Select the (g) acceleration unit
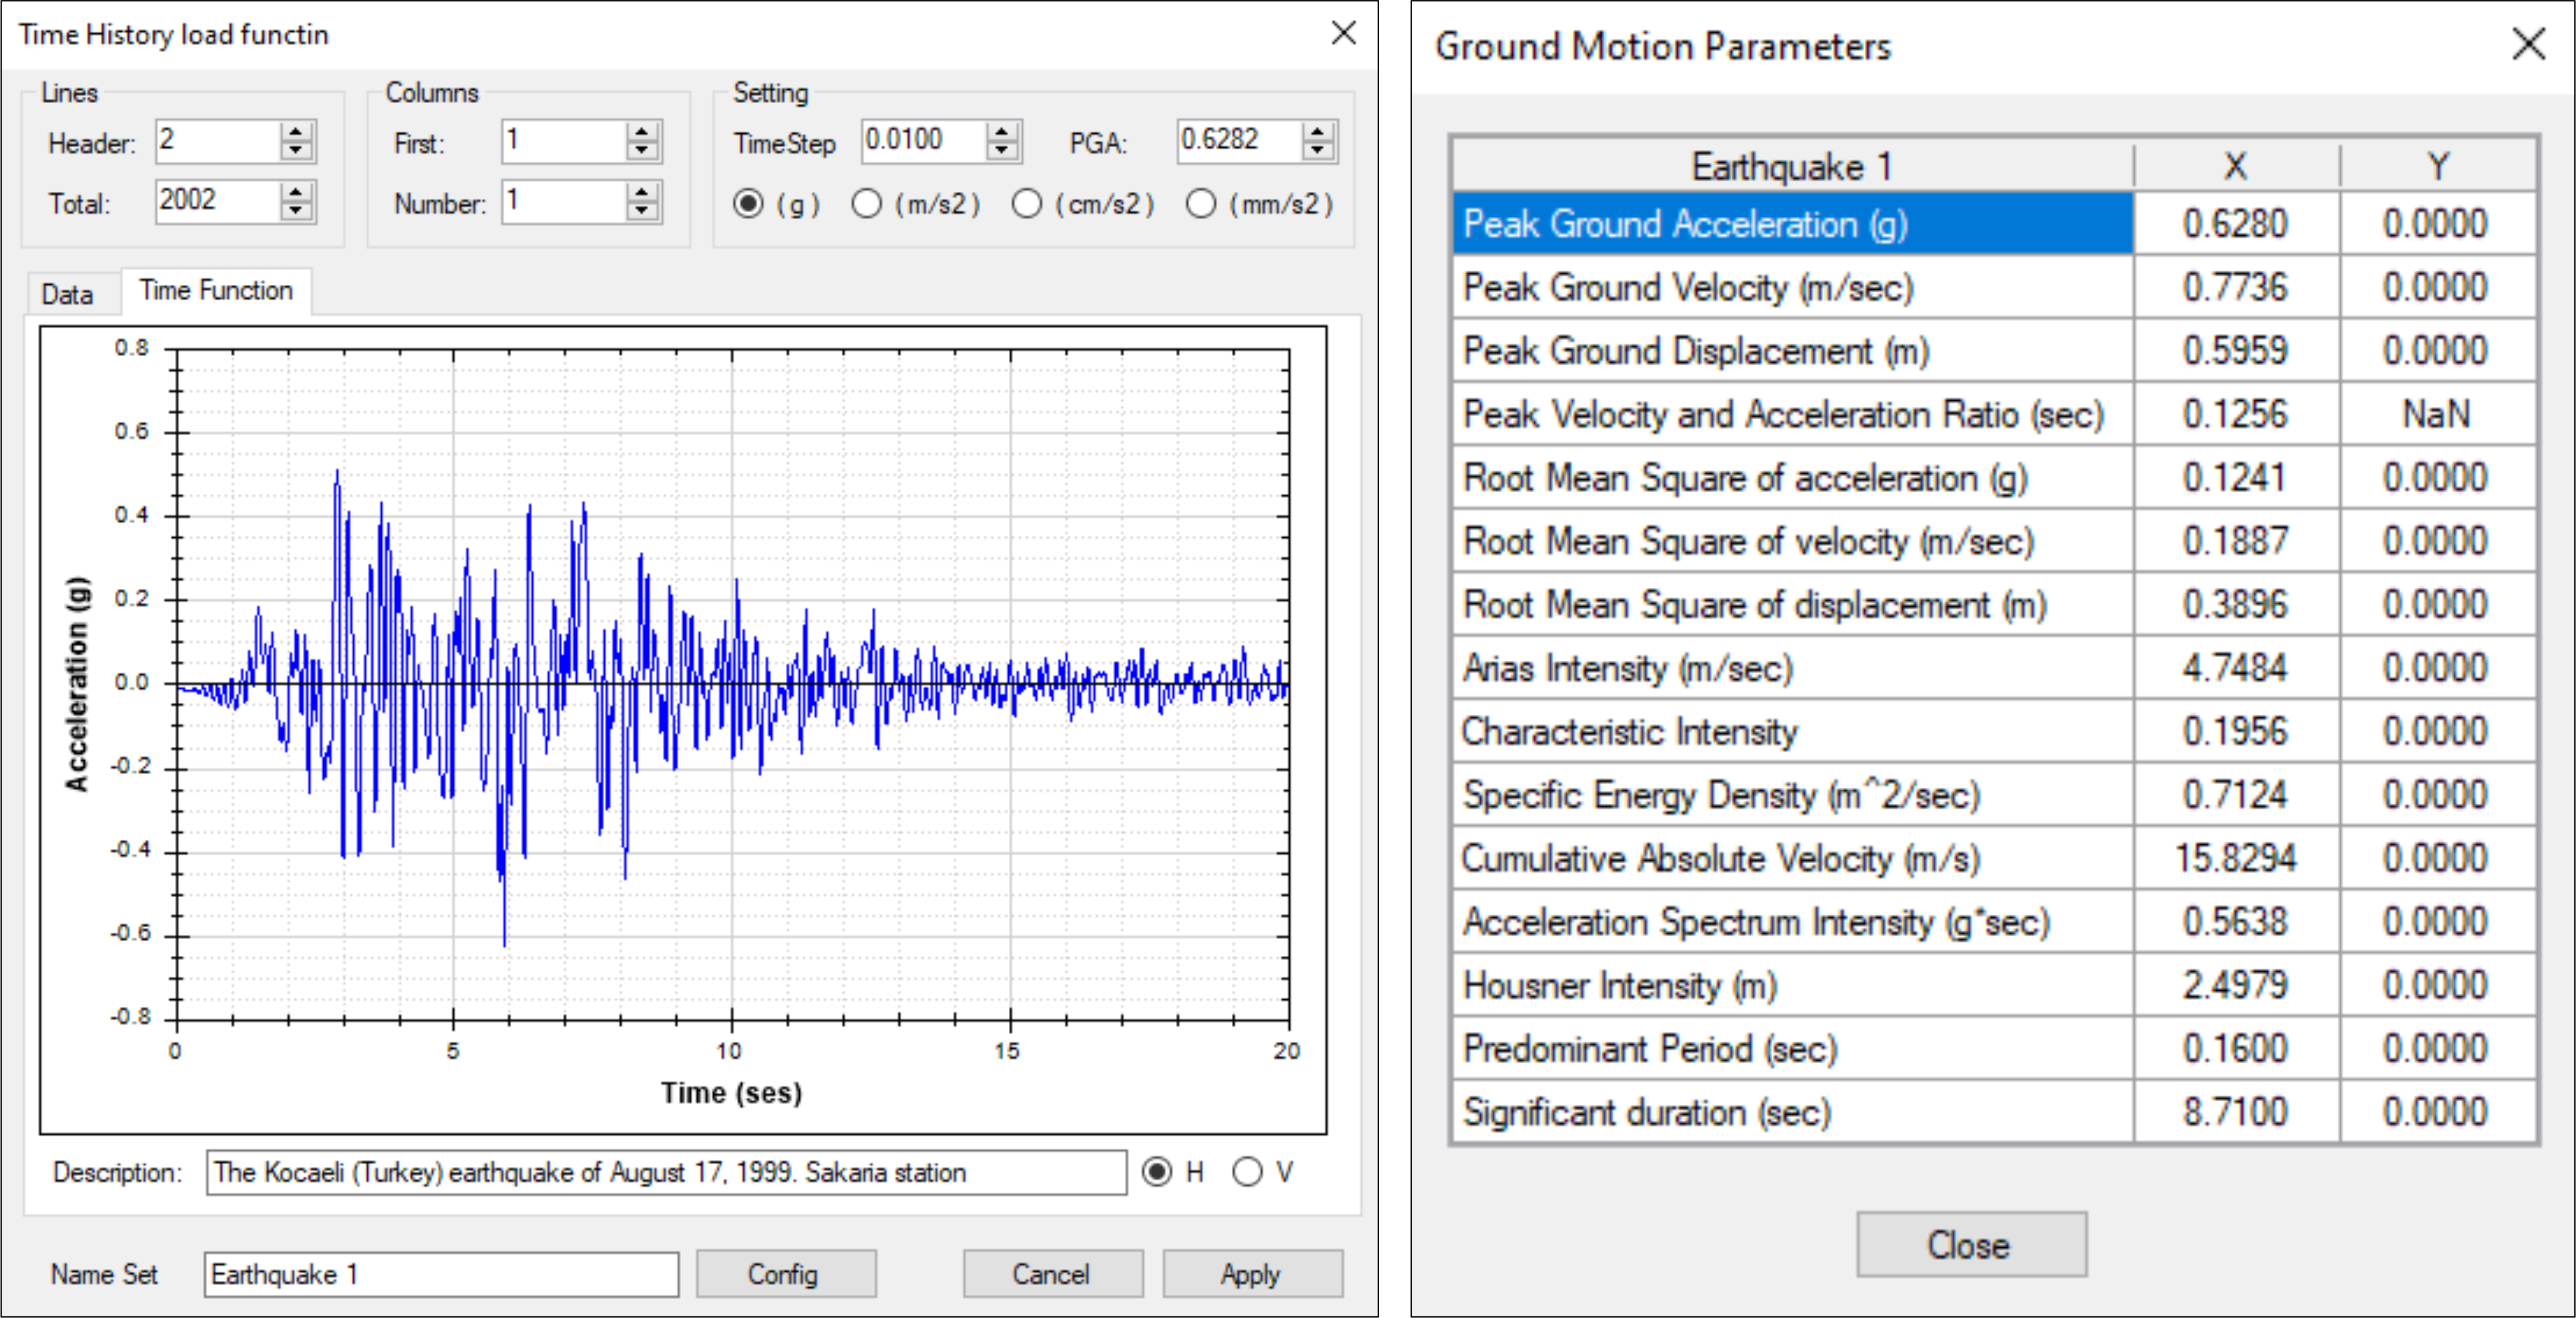This screenshot has width=2576, height=1318. coord(748,204)
